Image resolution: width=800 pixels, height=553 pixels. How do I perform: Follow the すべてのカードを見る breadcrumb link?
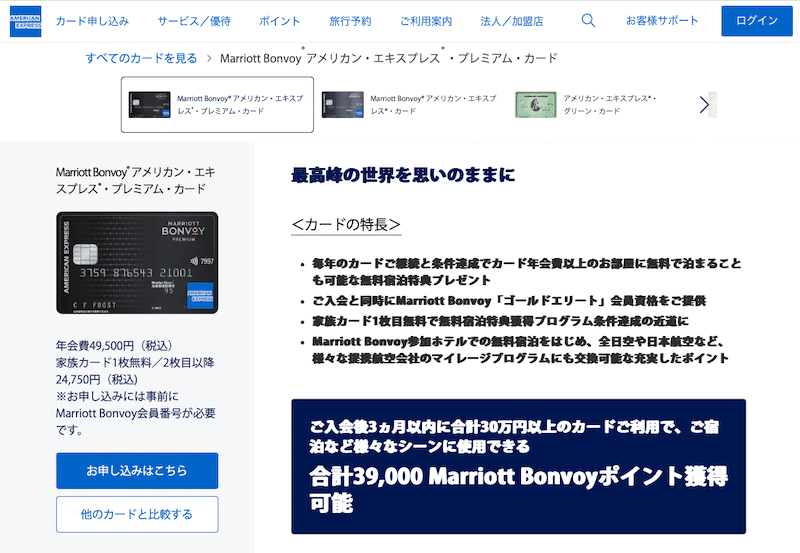141,58
